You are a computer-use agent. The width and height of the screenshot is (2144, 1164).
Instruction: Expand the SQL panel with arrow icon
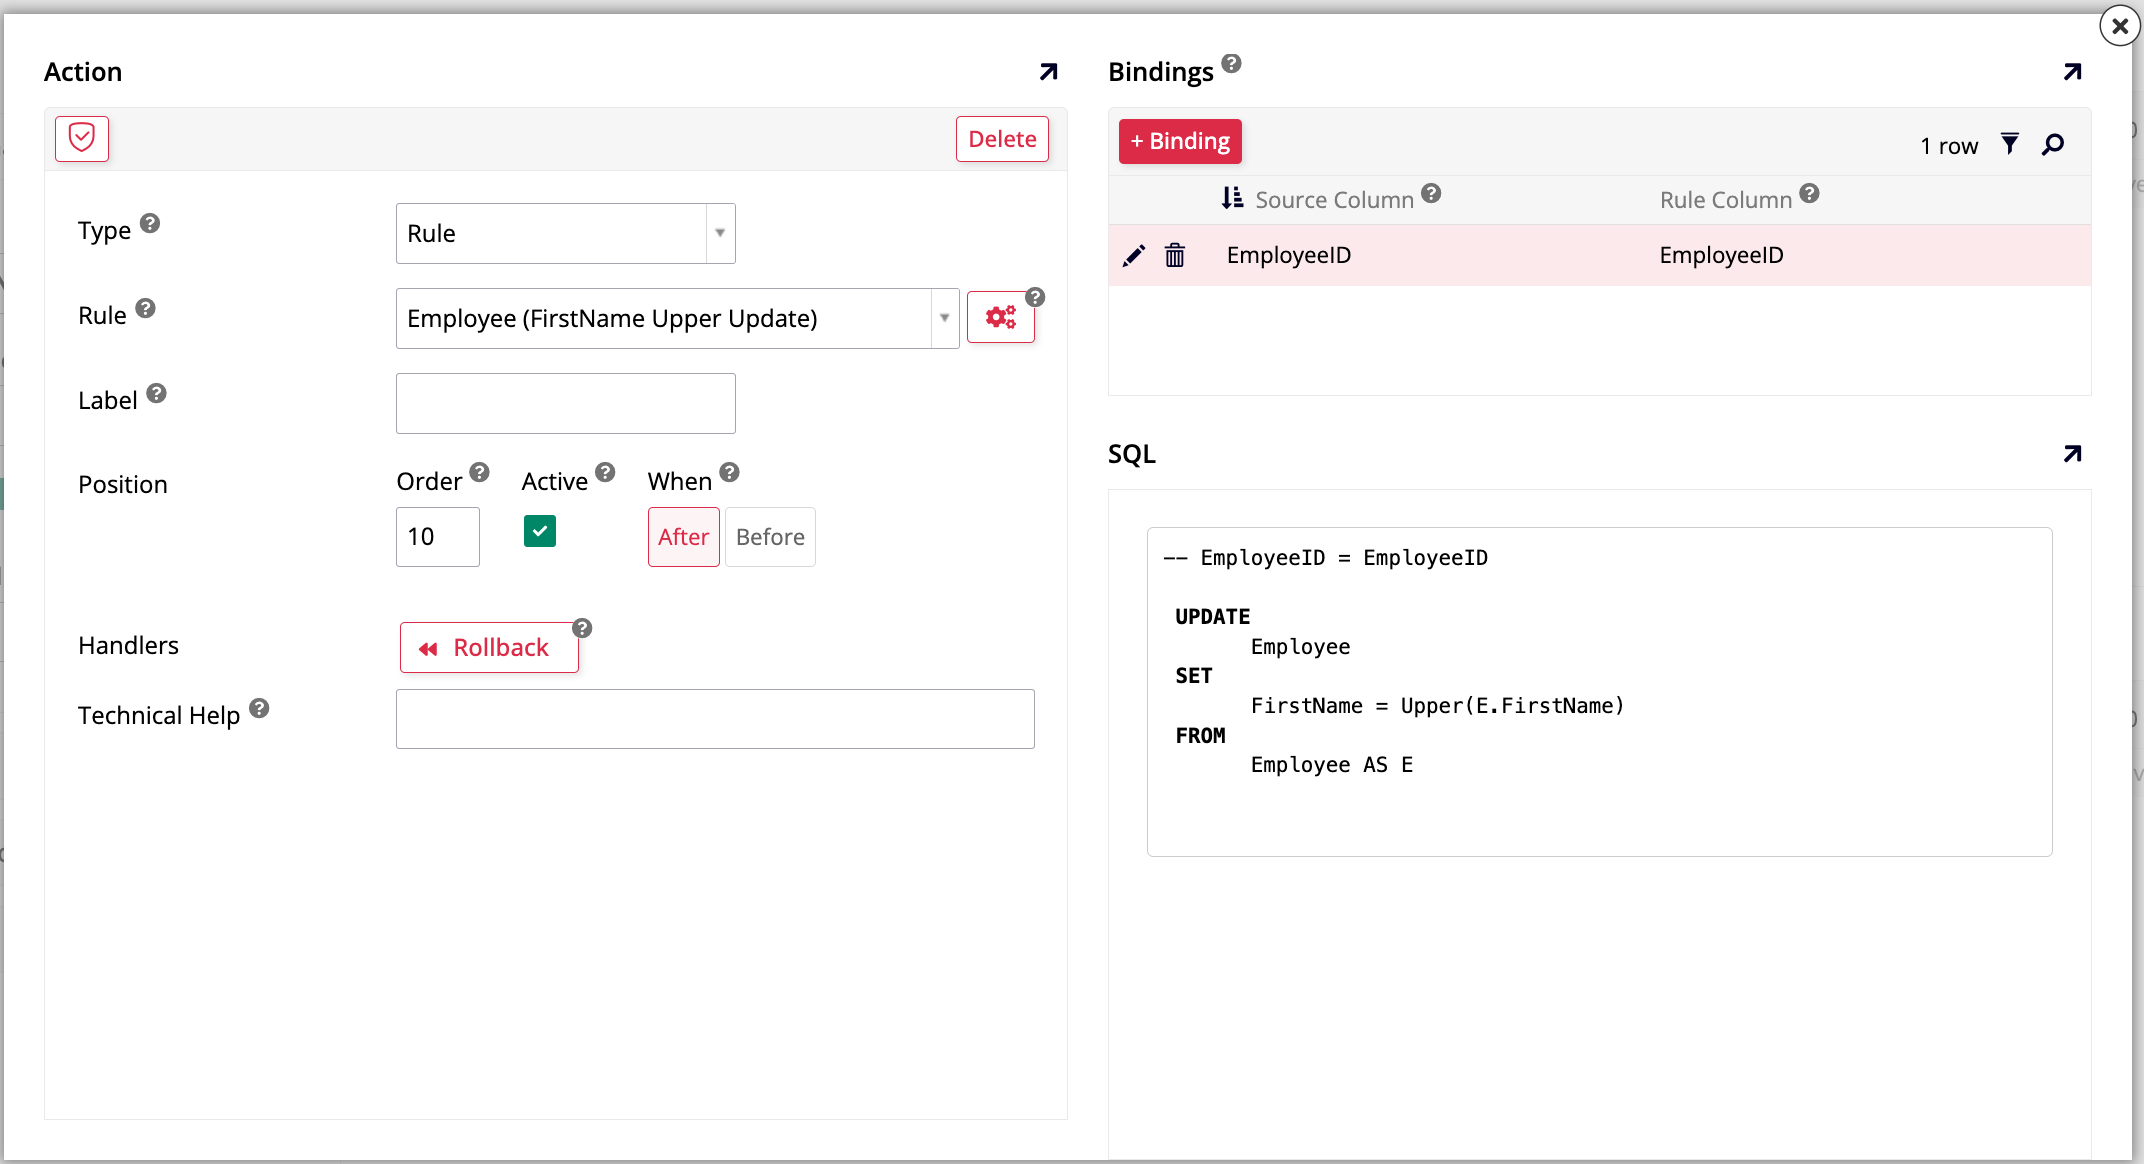pyautogui.click(x=2072, y=454)
